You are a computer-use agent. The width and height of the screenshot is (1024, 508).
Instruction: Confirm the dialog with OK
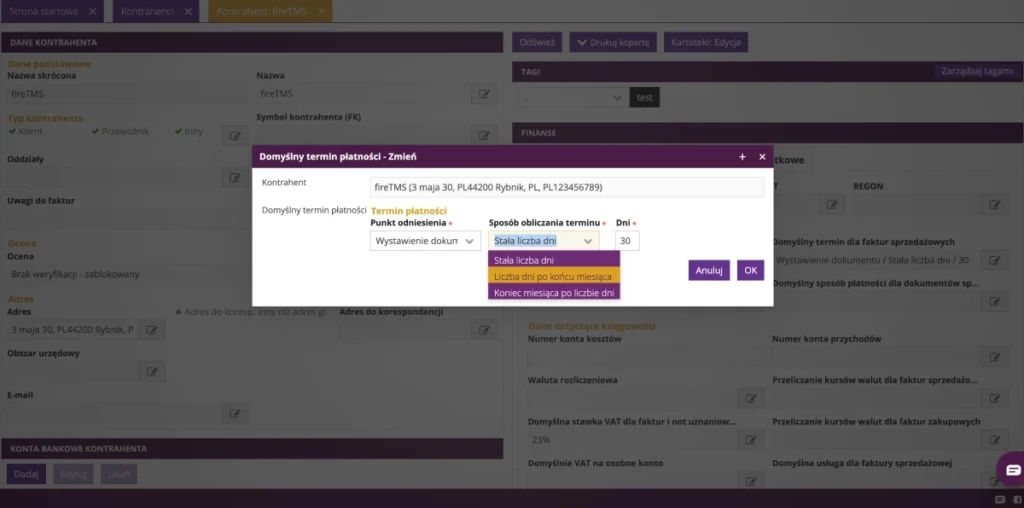(x=750, y=270)
